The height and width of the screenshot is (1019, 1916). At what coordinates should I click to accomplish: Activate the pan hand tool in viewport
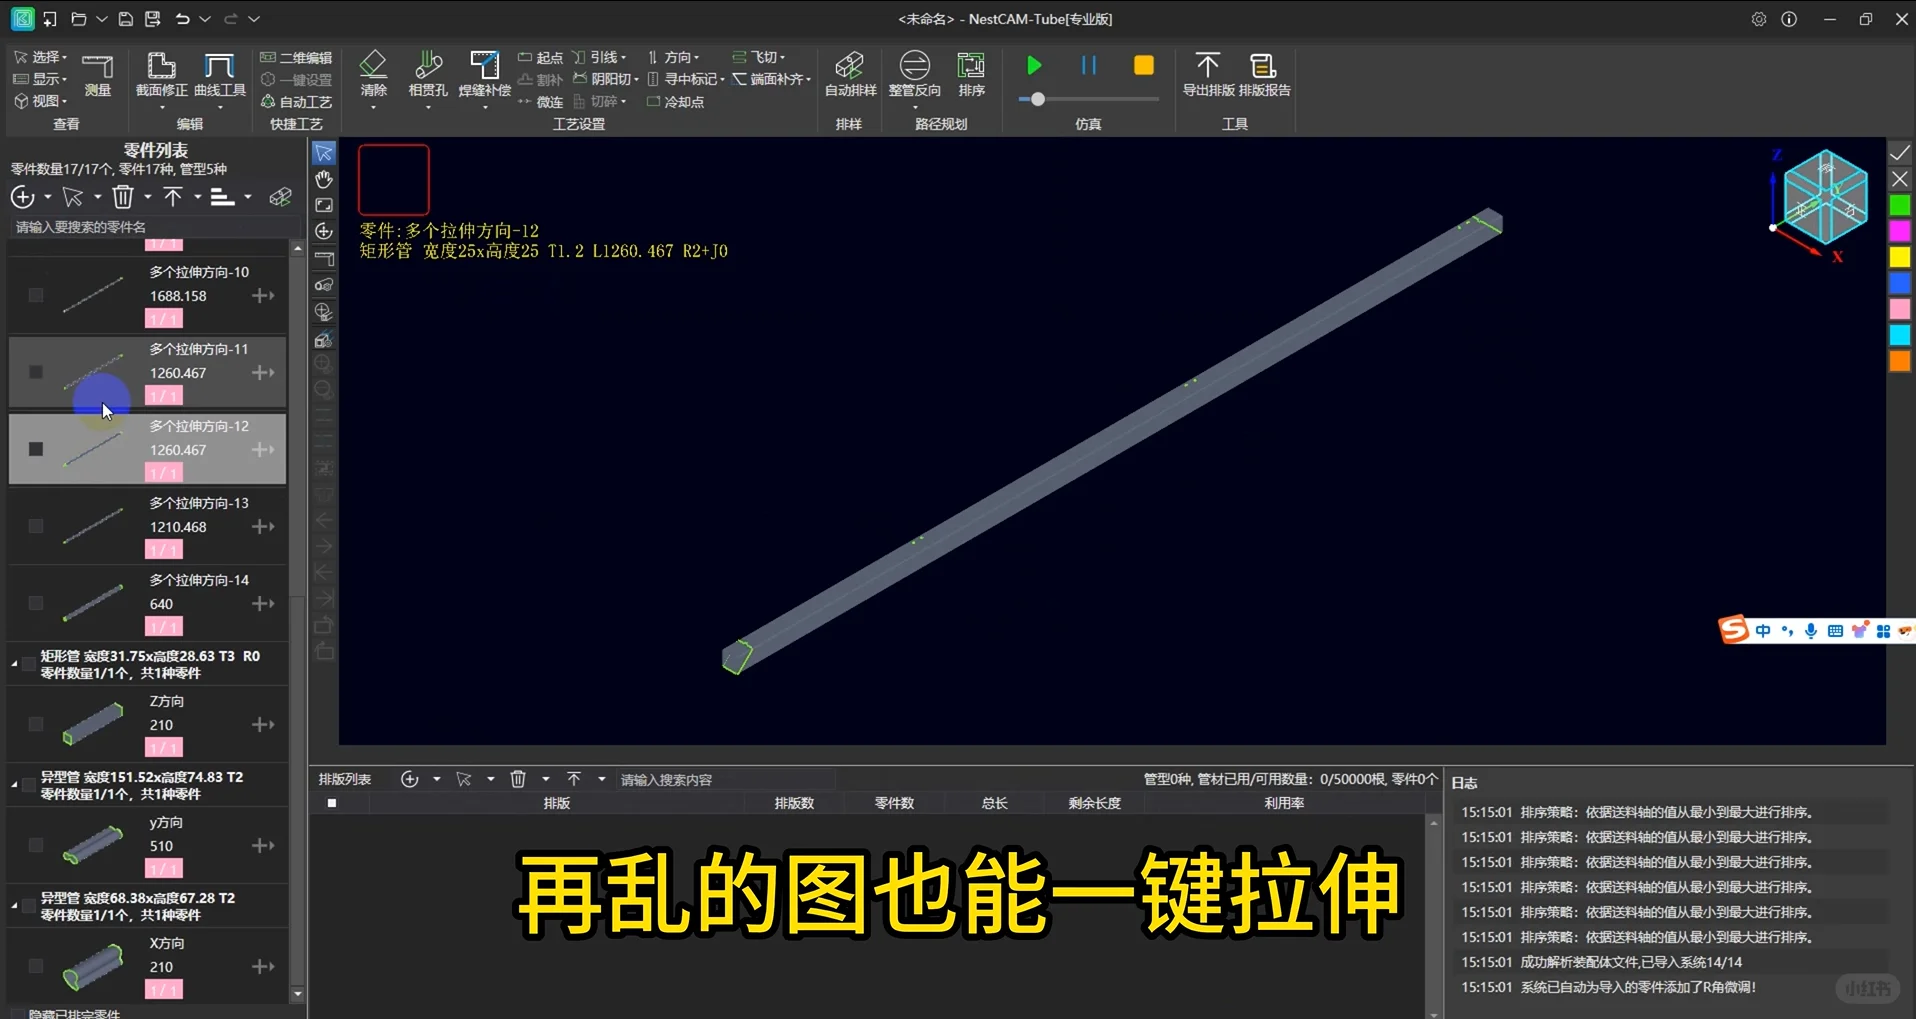(323, 180)
